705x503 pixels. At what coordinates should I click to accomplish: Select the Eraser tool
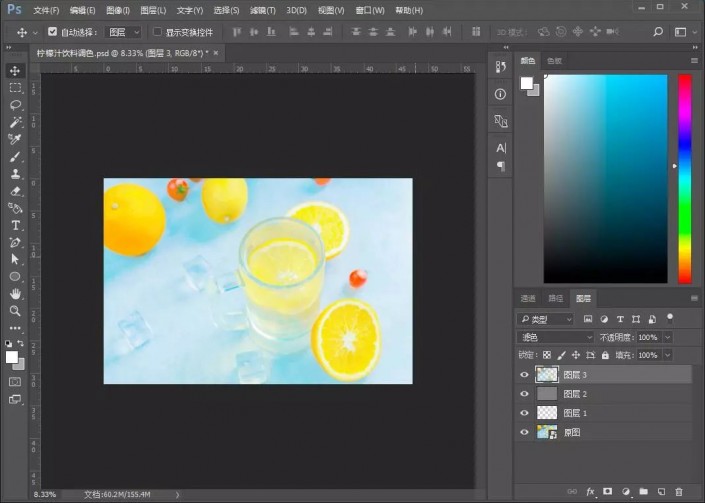point(15,191)
